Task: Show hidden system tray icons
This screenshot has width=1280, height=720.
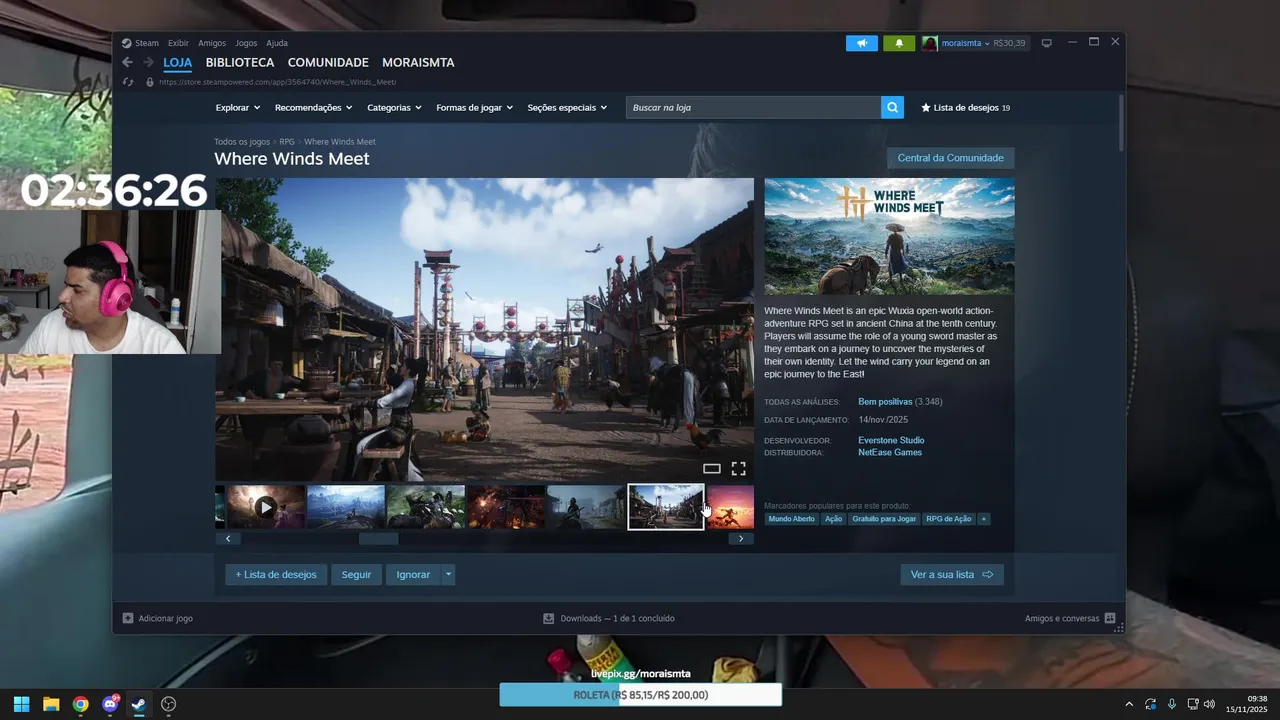Action: (x=1129, y=704)
